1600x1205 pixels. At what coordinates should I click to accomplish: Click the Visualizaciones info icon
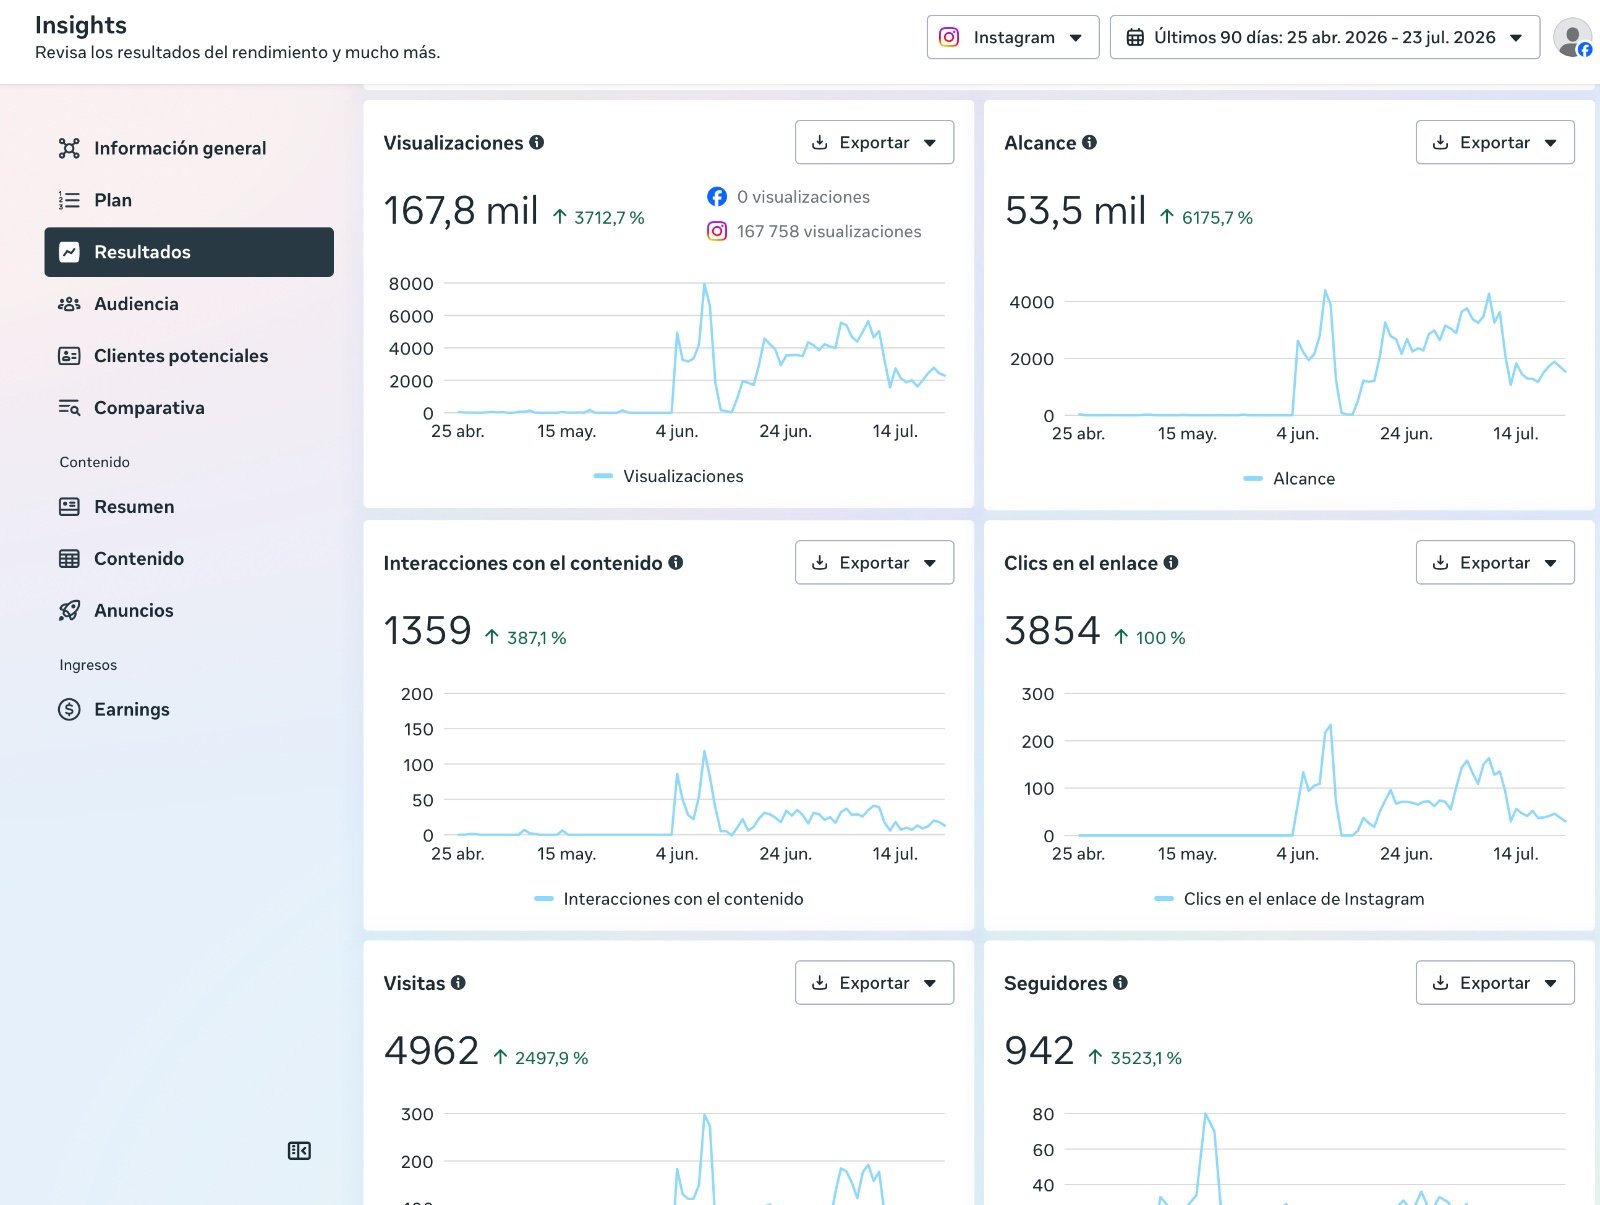point(537,142)
